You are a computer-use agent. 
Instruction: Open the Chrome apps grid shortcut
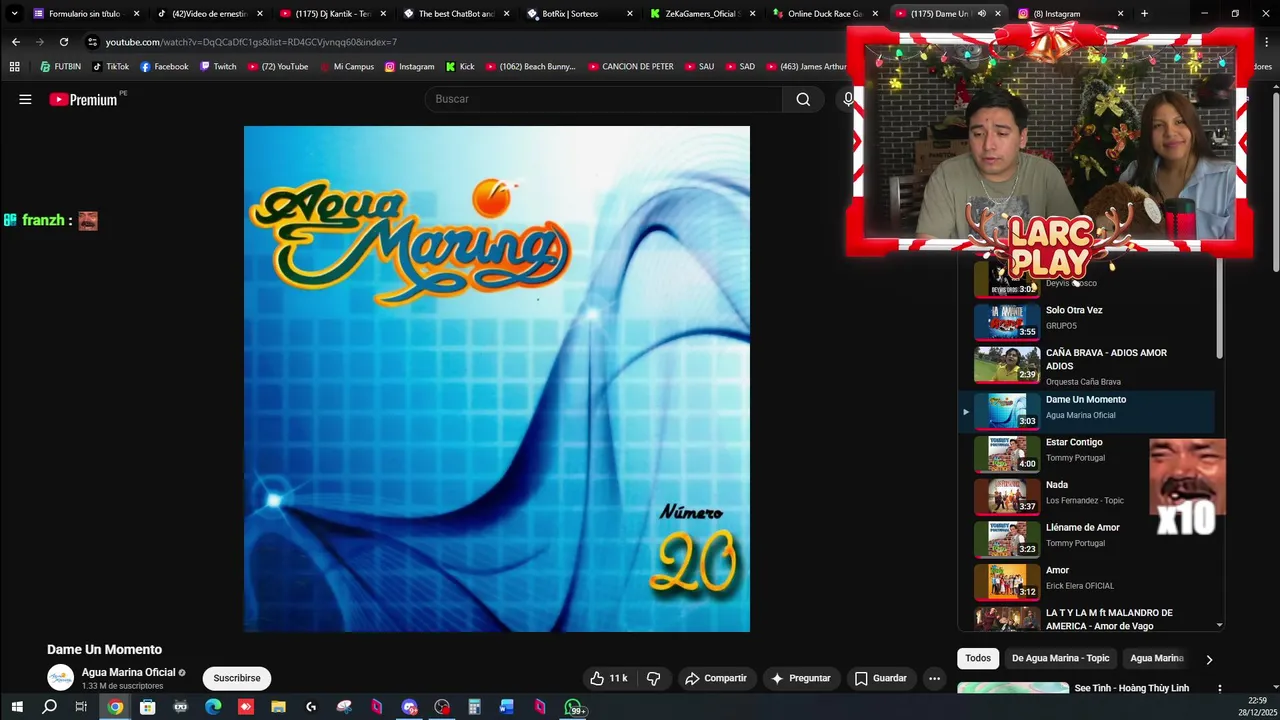click(14, 67)
